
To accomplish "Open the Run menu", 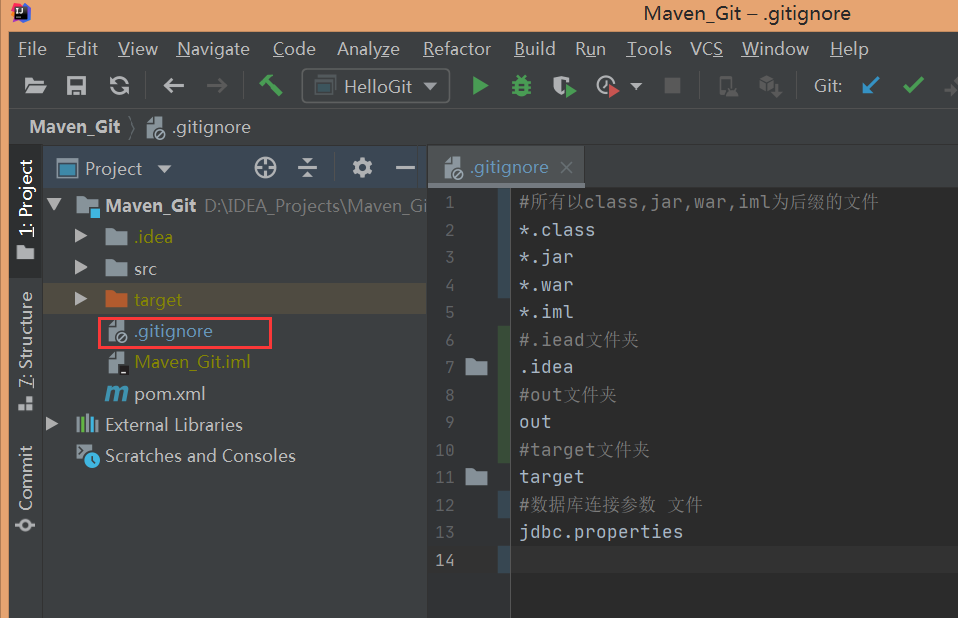I will click(590, 49).
